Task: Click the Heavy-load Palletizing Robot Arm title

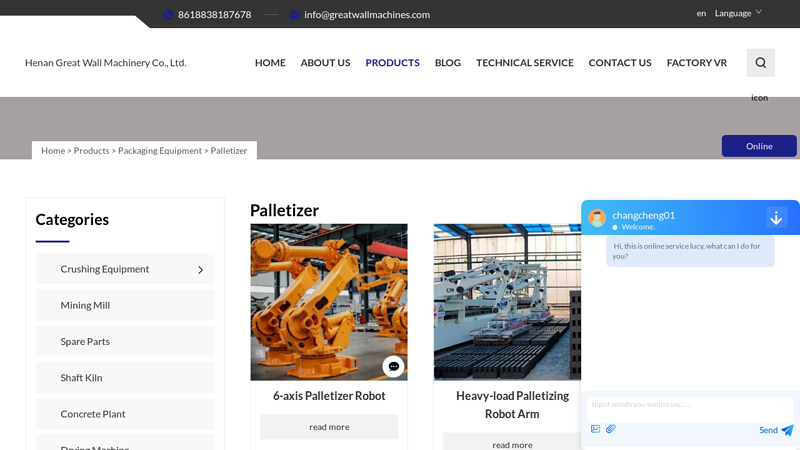Action: pos(512,405)
